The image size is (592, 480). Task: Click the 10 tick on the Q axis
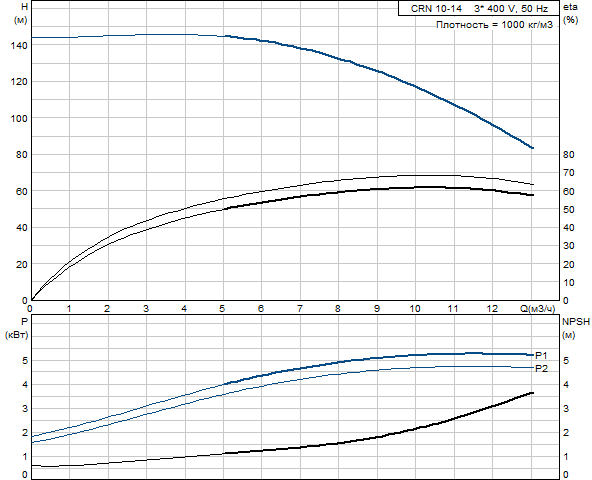[x=415, y=309]
